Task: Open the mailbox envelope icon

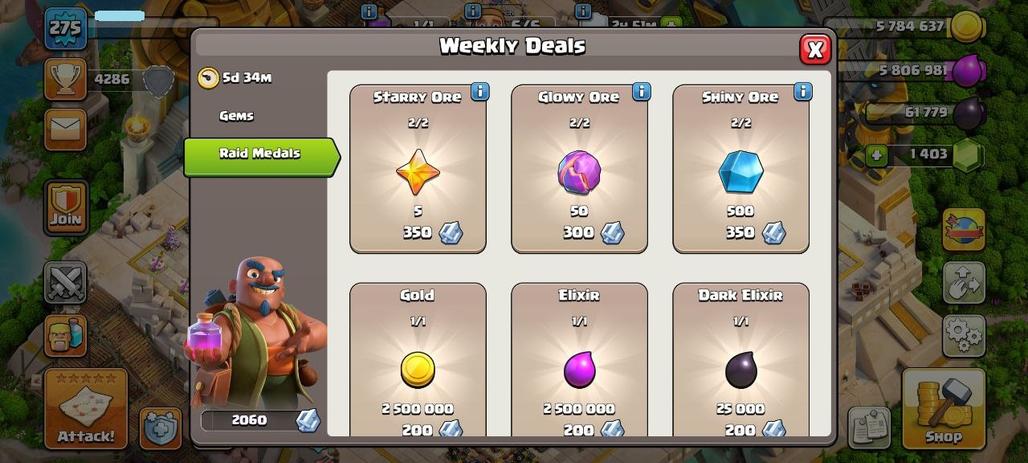Action: tap(66, 129)
